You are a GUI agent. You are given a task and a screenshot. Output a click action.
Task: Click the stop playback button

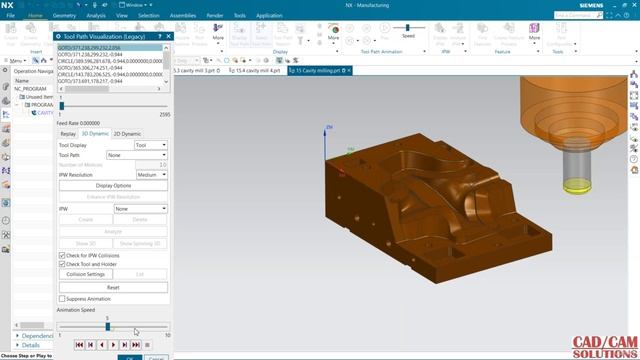click(147, 345)
